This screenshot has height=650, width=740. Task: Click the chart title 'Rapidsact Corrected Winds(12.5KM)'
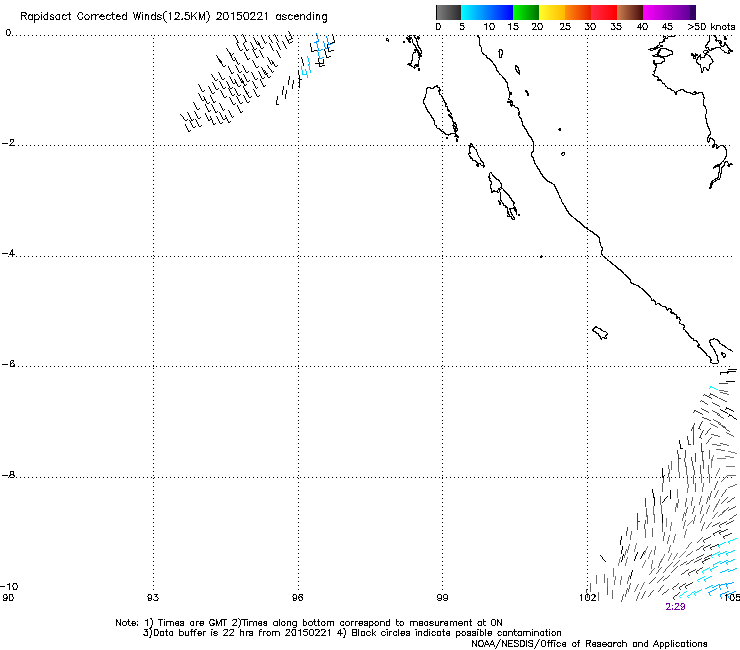pyautogui.click(x=115, y=17)
